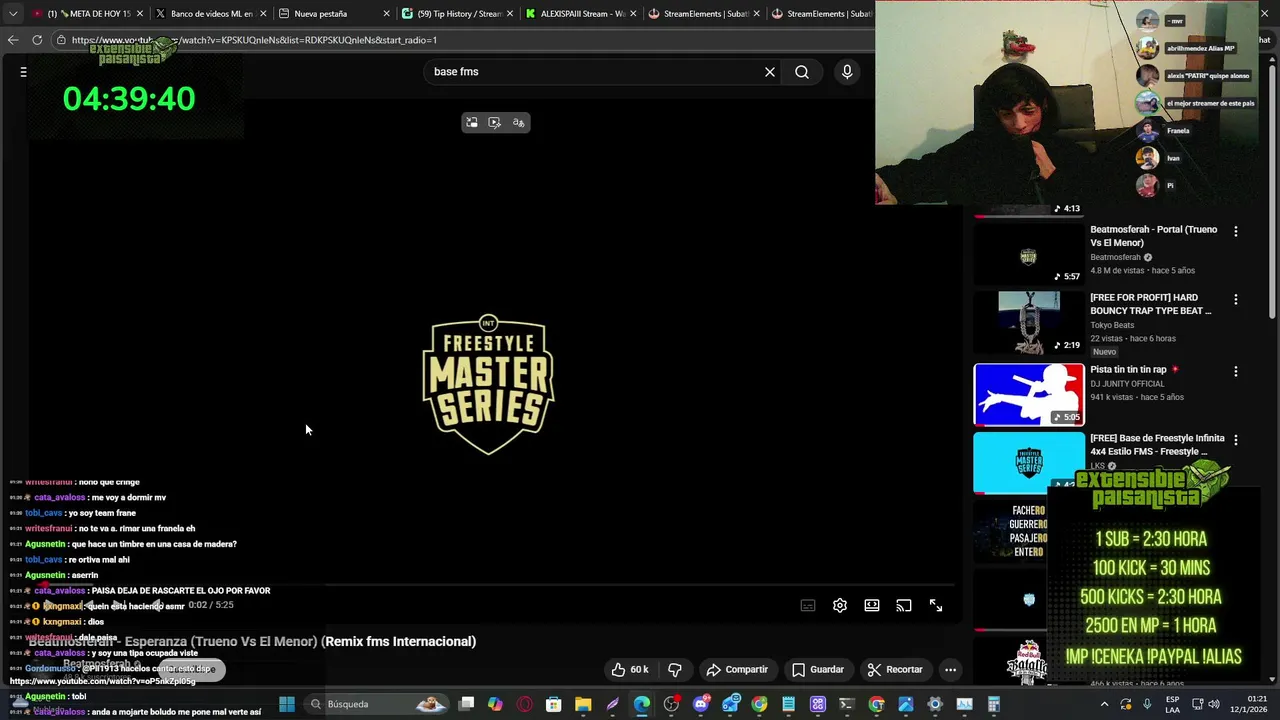Open File Explorer from the taskbar
Viewport: 1280px width, 720px height.
583,704
